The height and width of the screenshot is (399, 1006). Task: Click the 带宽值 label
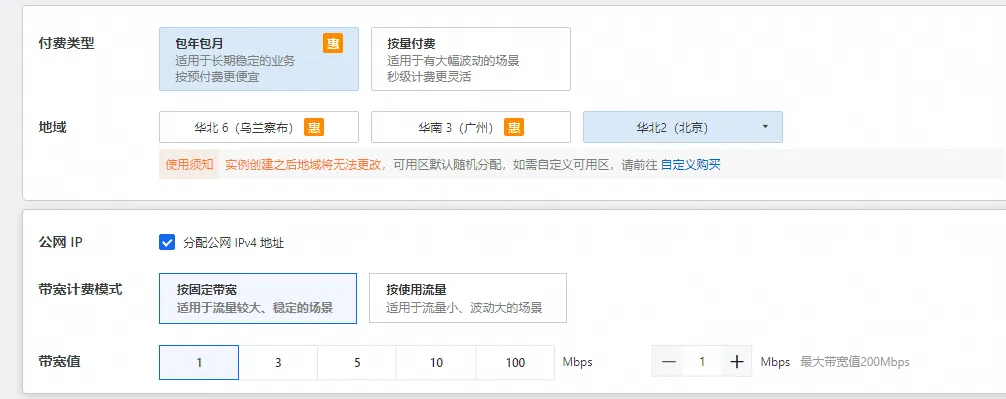60,361
